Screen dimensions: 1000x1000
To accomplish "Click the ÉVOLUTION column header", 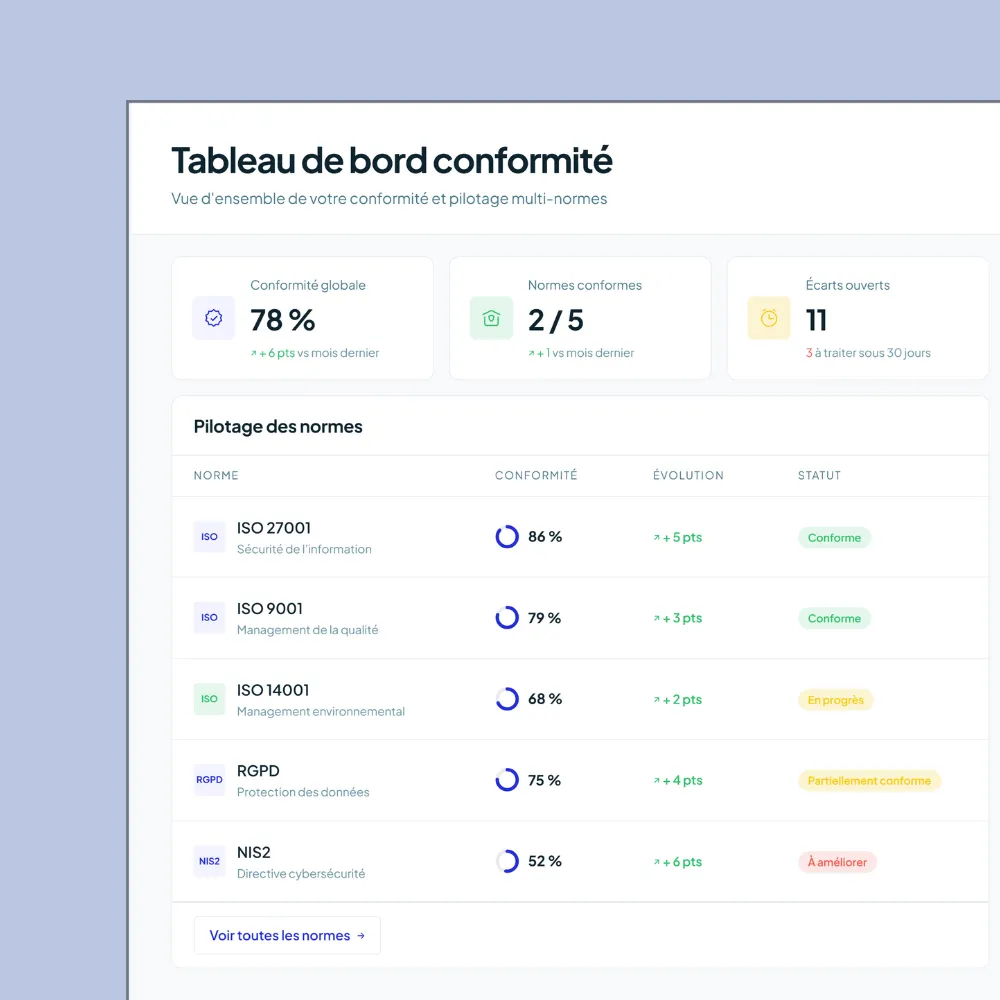I will pos(688,475).
